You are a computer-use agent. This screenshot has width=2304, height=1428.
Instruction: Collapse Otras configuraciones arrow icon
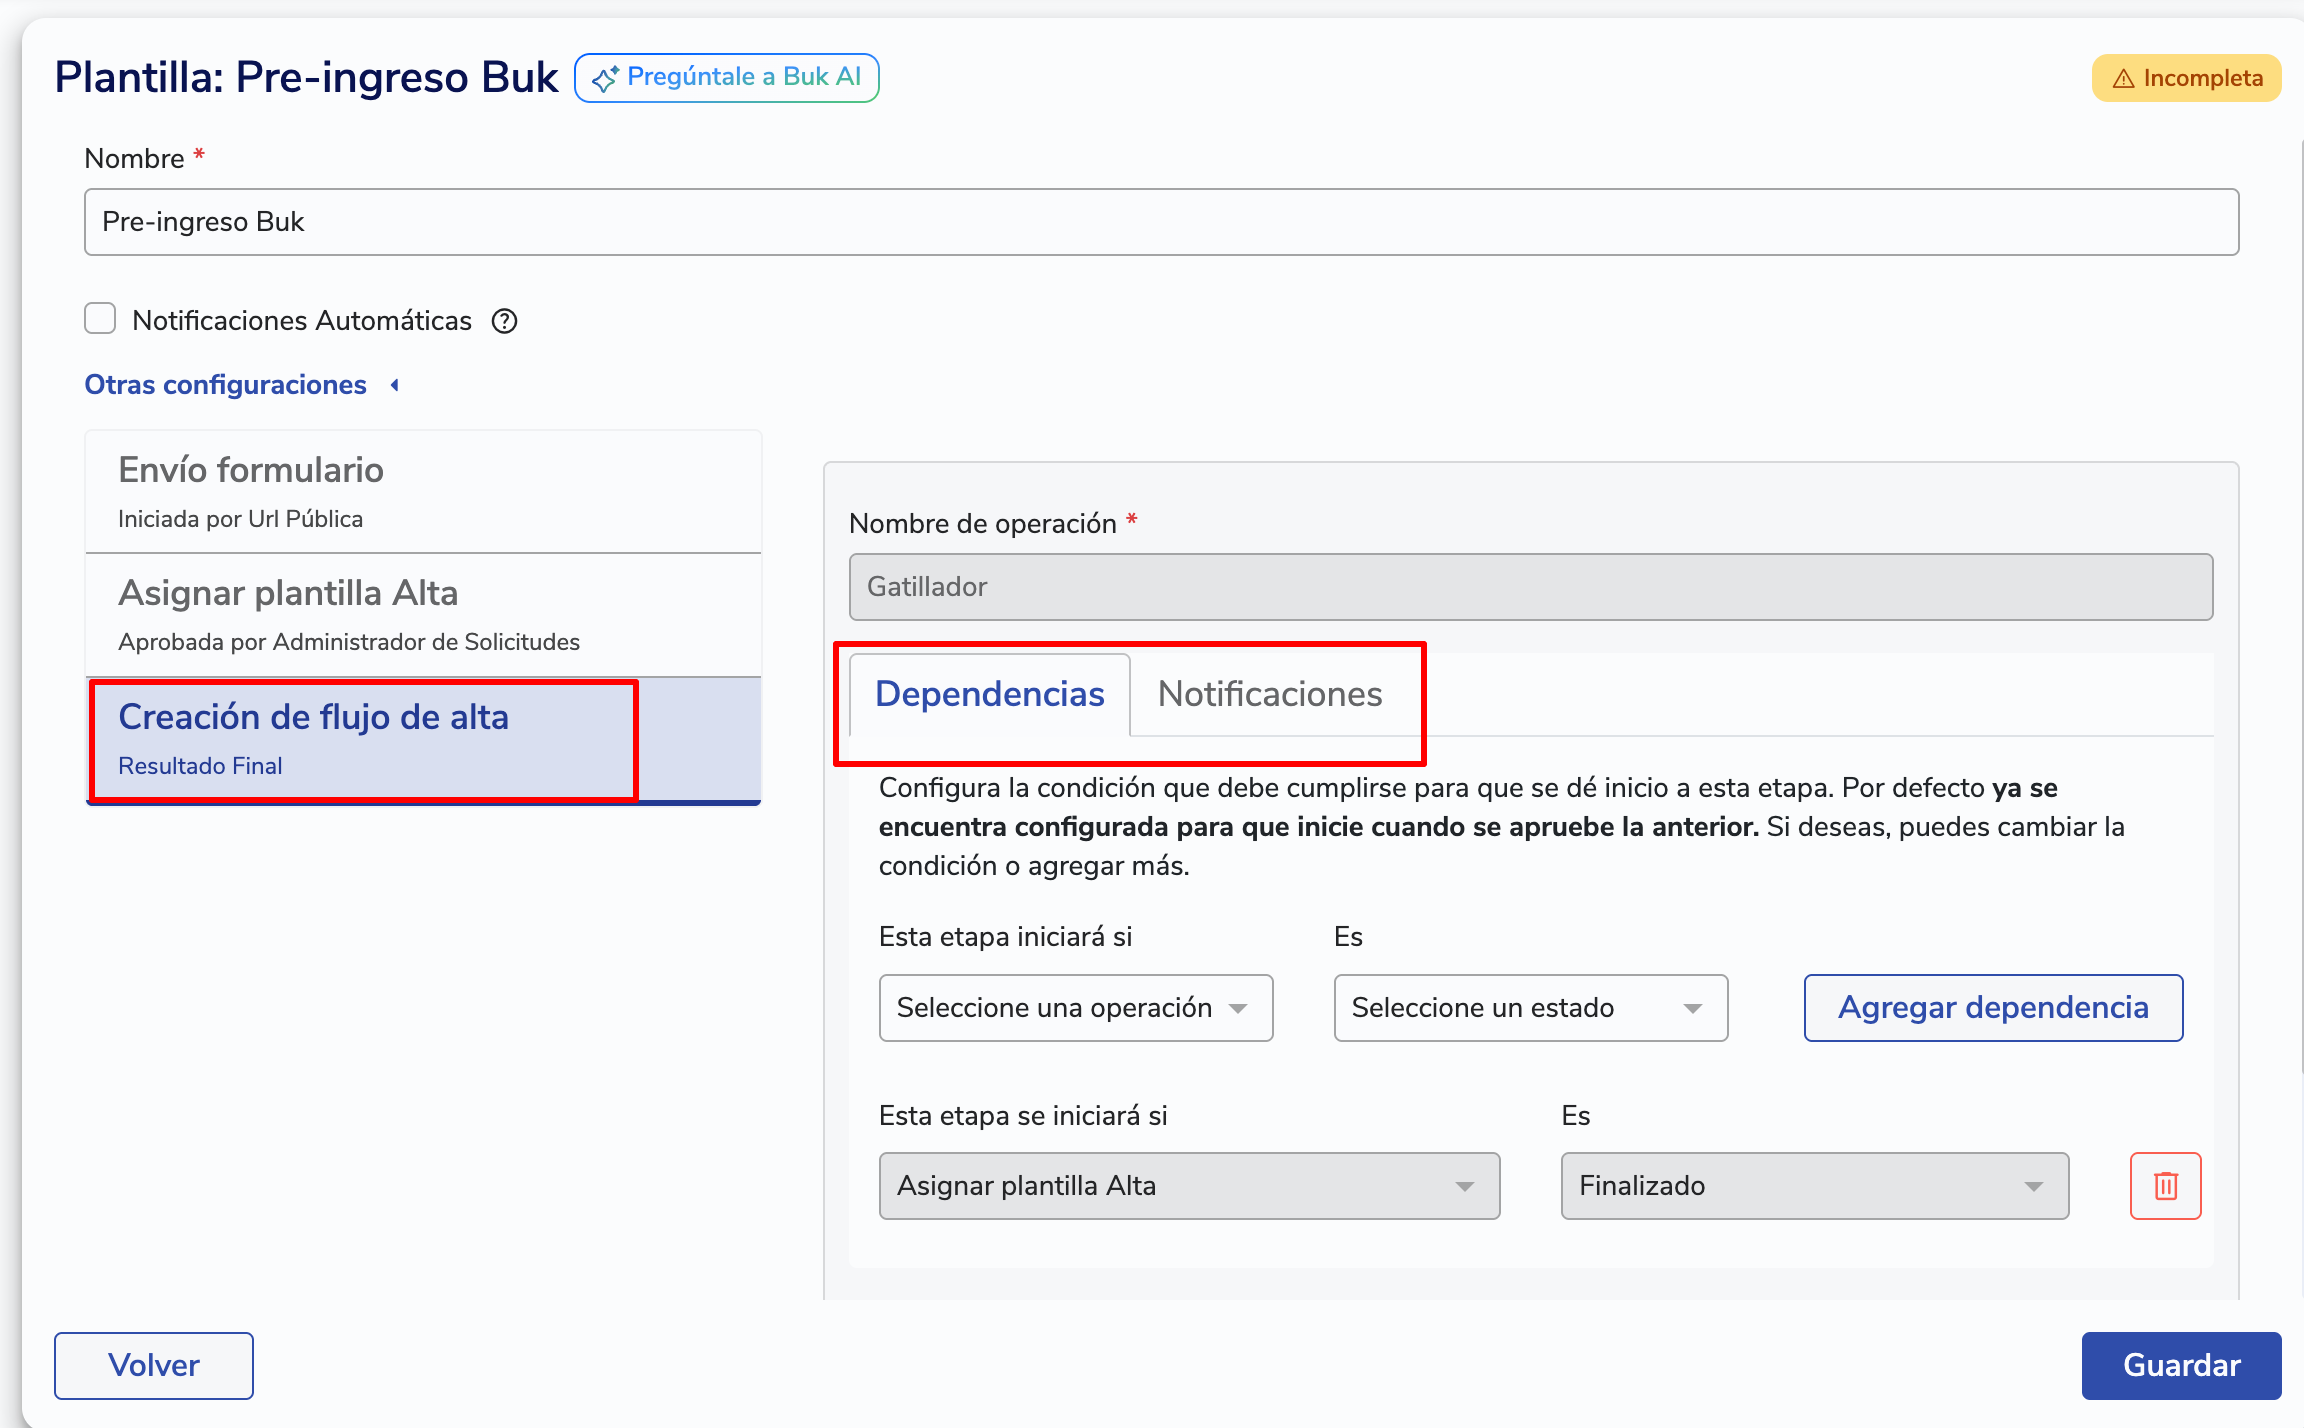tap(395, 385)
